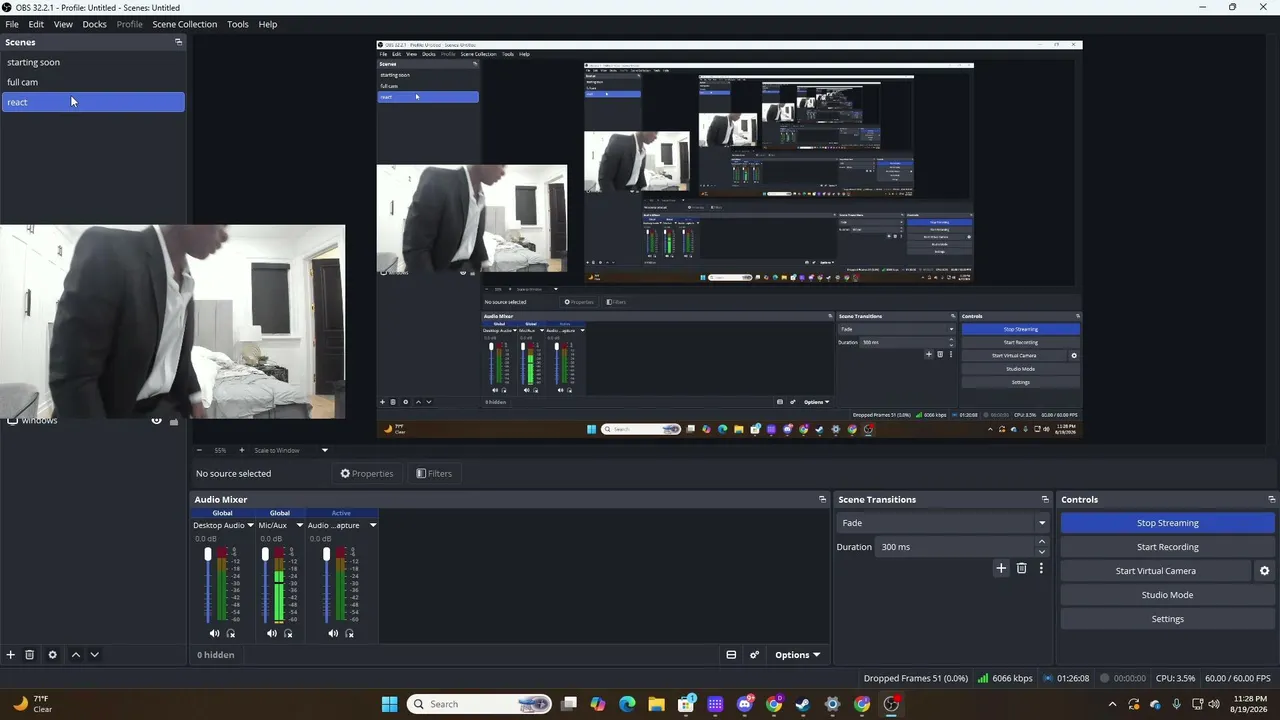1280x720 pixels.
Task: Remove the scene transition with the trash icon
Action: point(1021,568)
